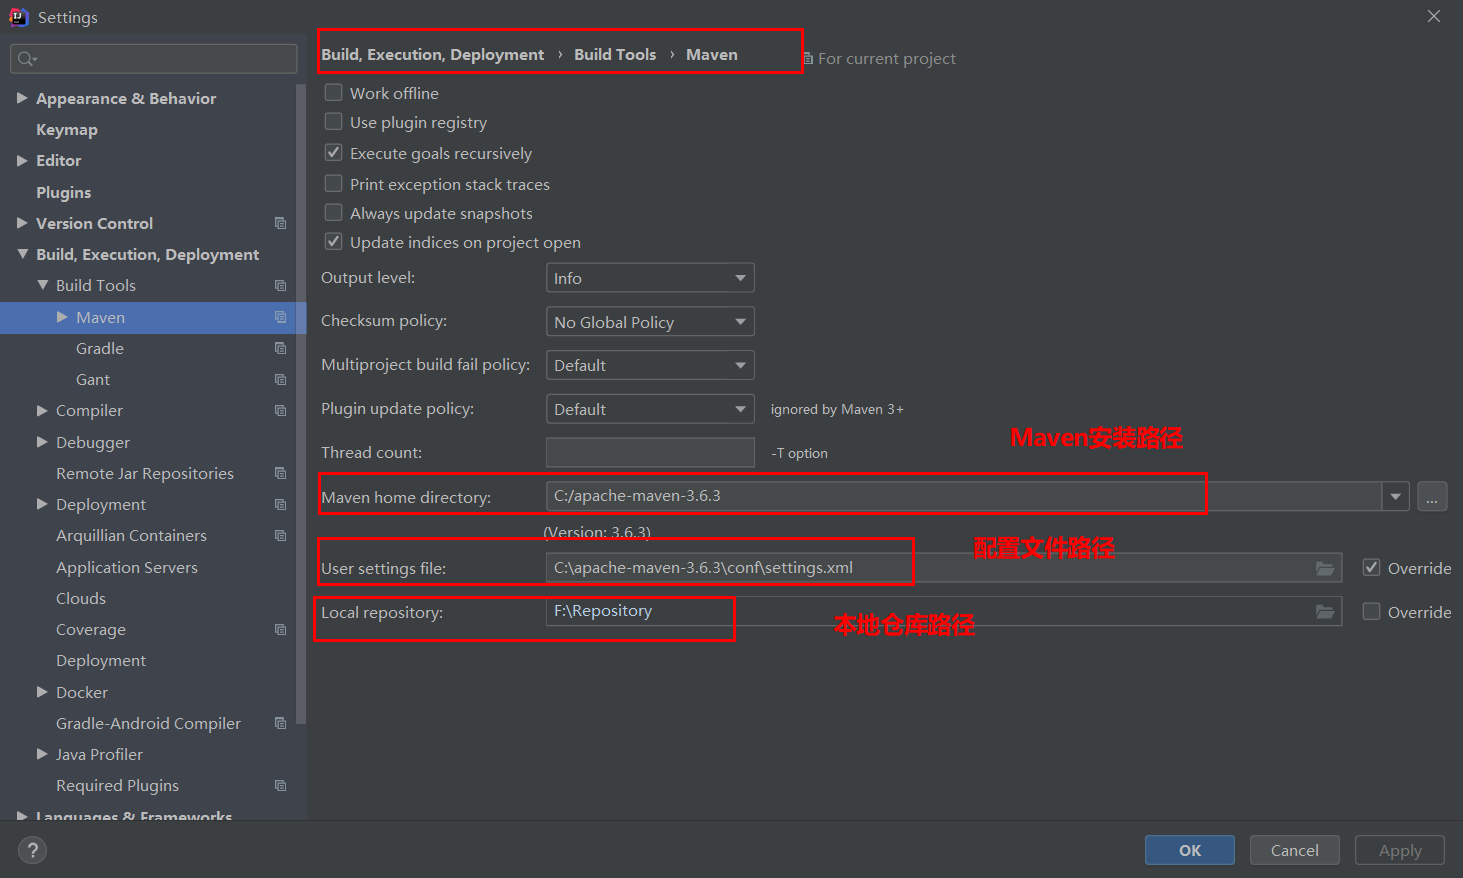The width and height of the screenshot is (1463, 878).
Task: Browse folder icon for User settings file
Action: (1325, 568)
